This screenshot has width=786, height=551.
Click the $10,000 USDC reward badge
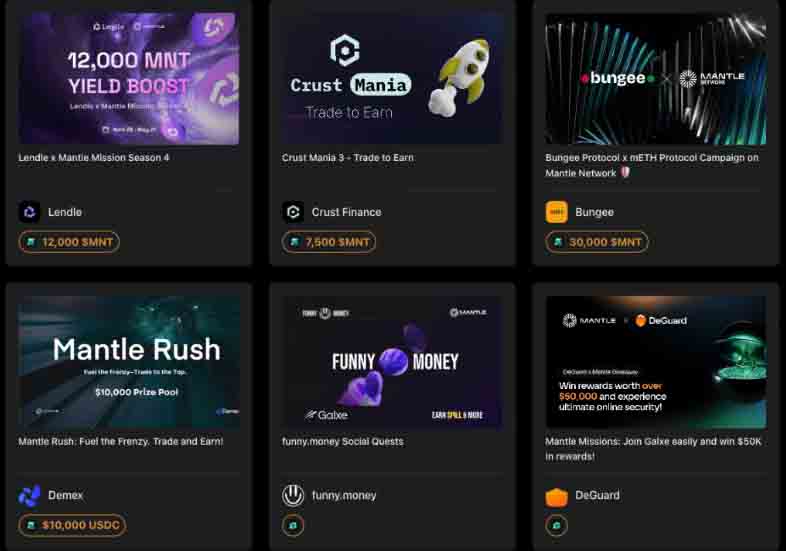click(72, 525)
